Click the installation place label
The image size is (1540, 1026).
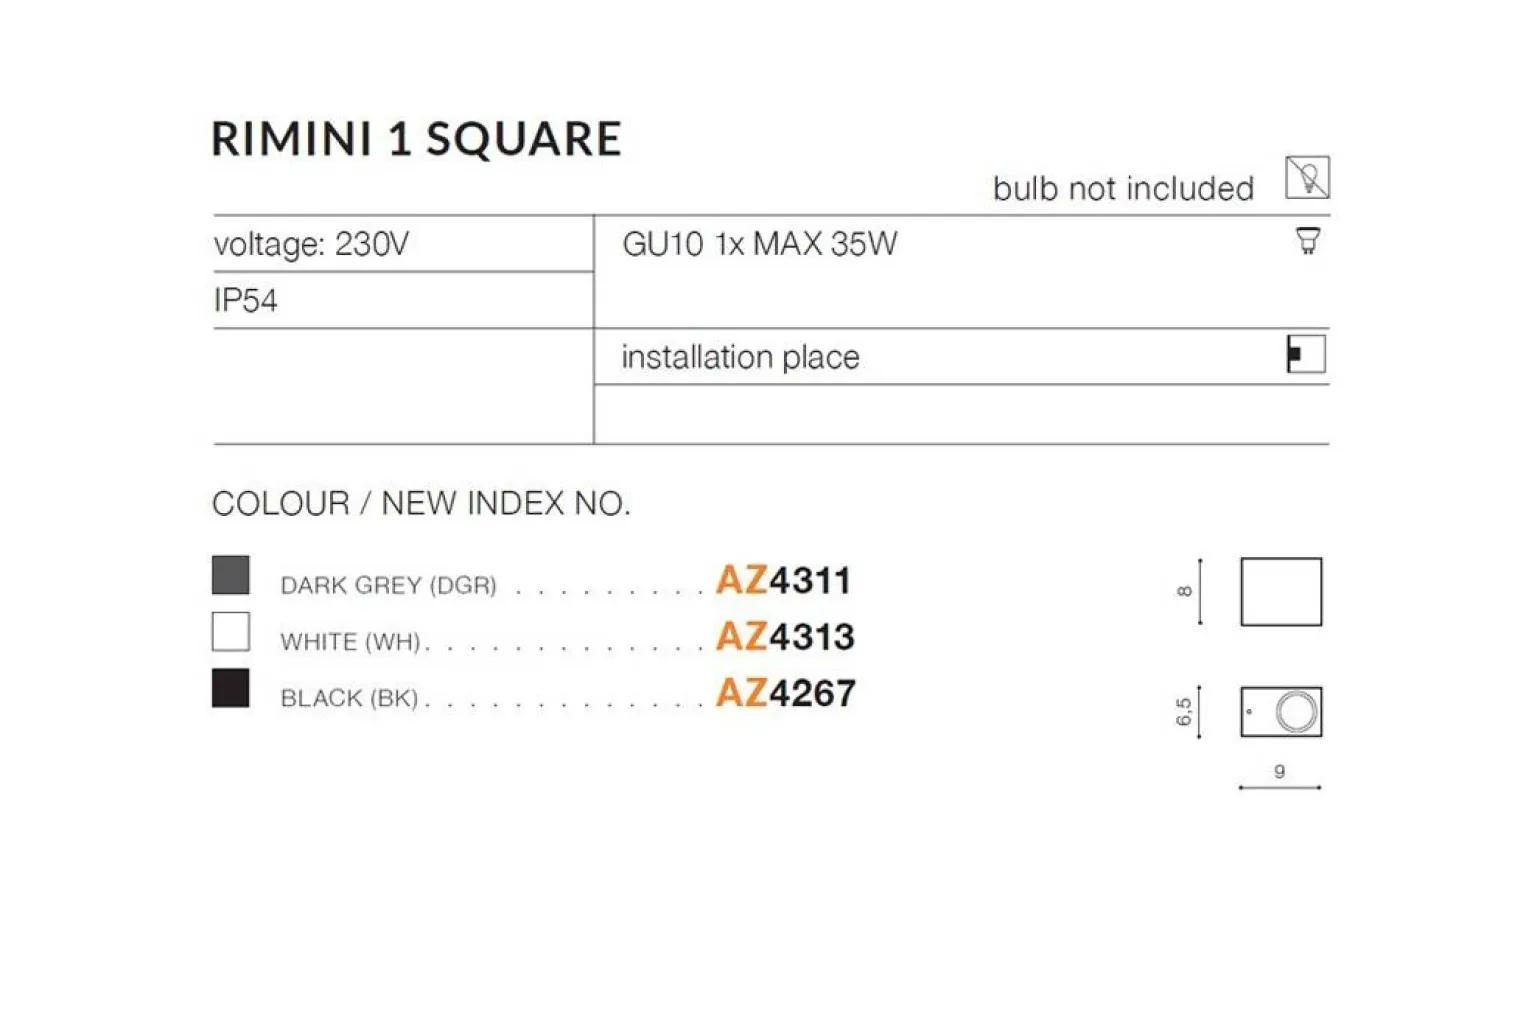[740, 357]
